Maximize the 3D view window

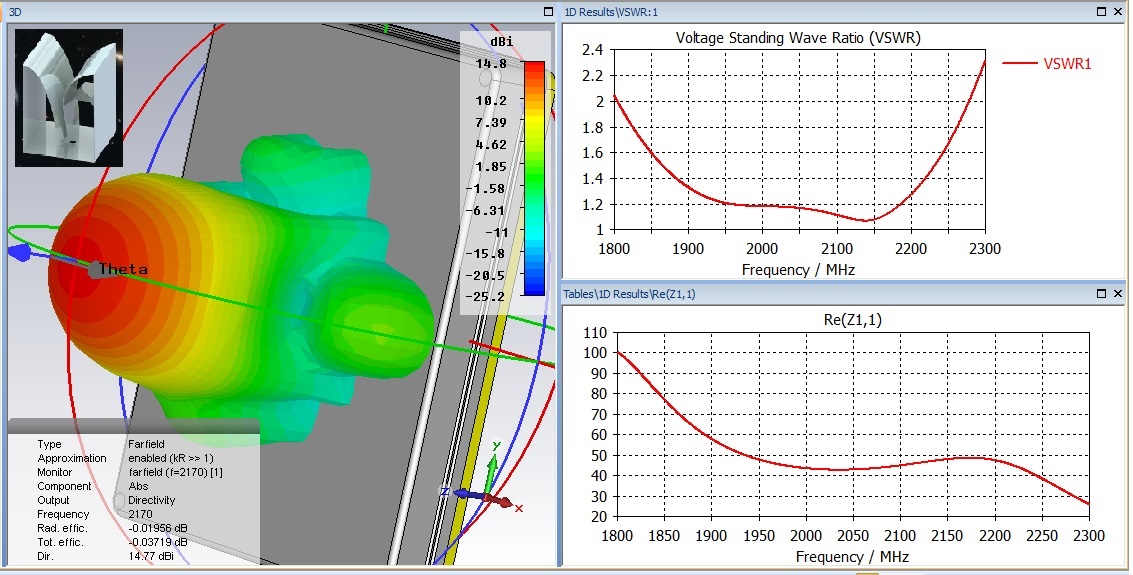click(x=548, y=12)
